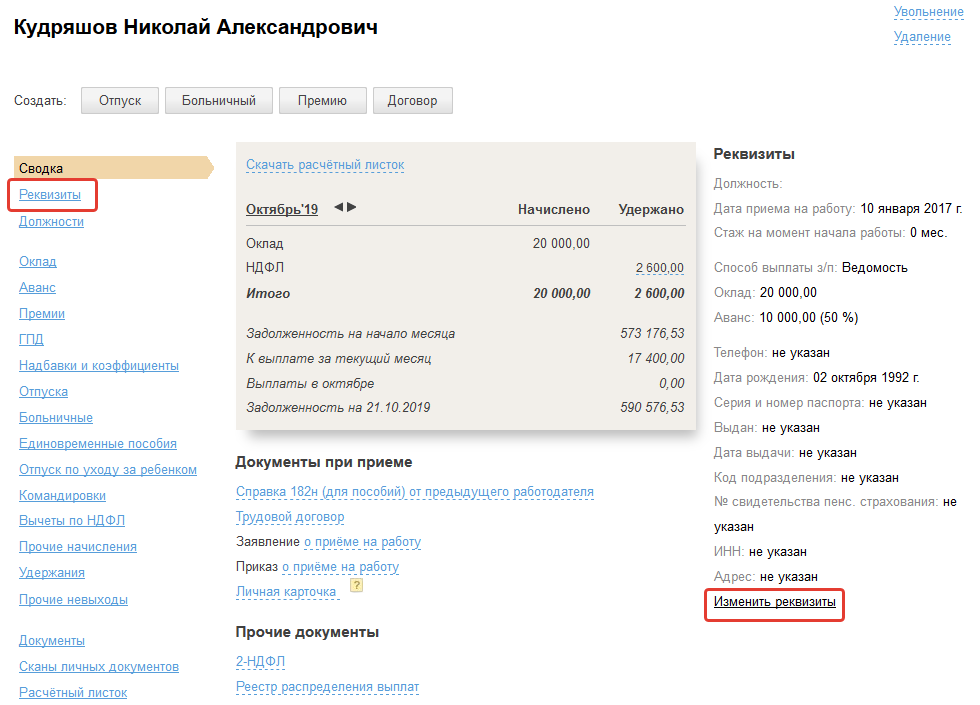
Task: Click the Увольнение link
Action: click(x=928, y=12)
